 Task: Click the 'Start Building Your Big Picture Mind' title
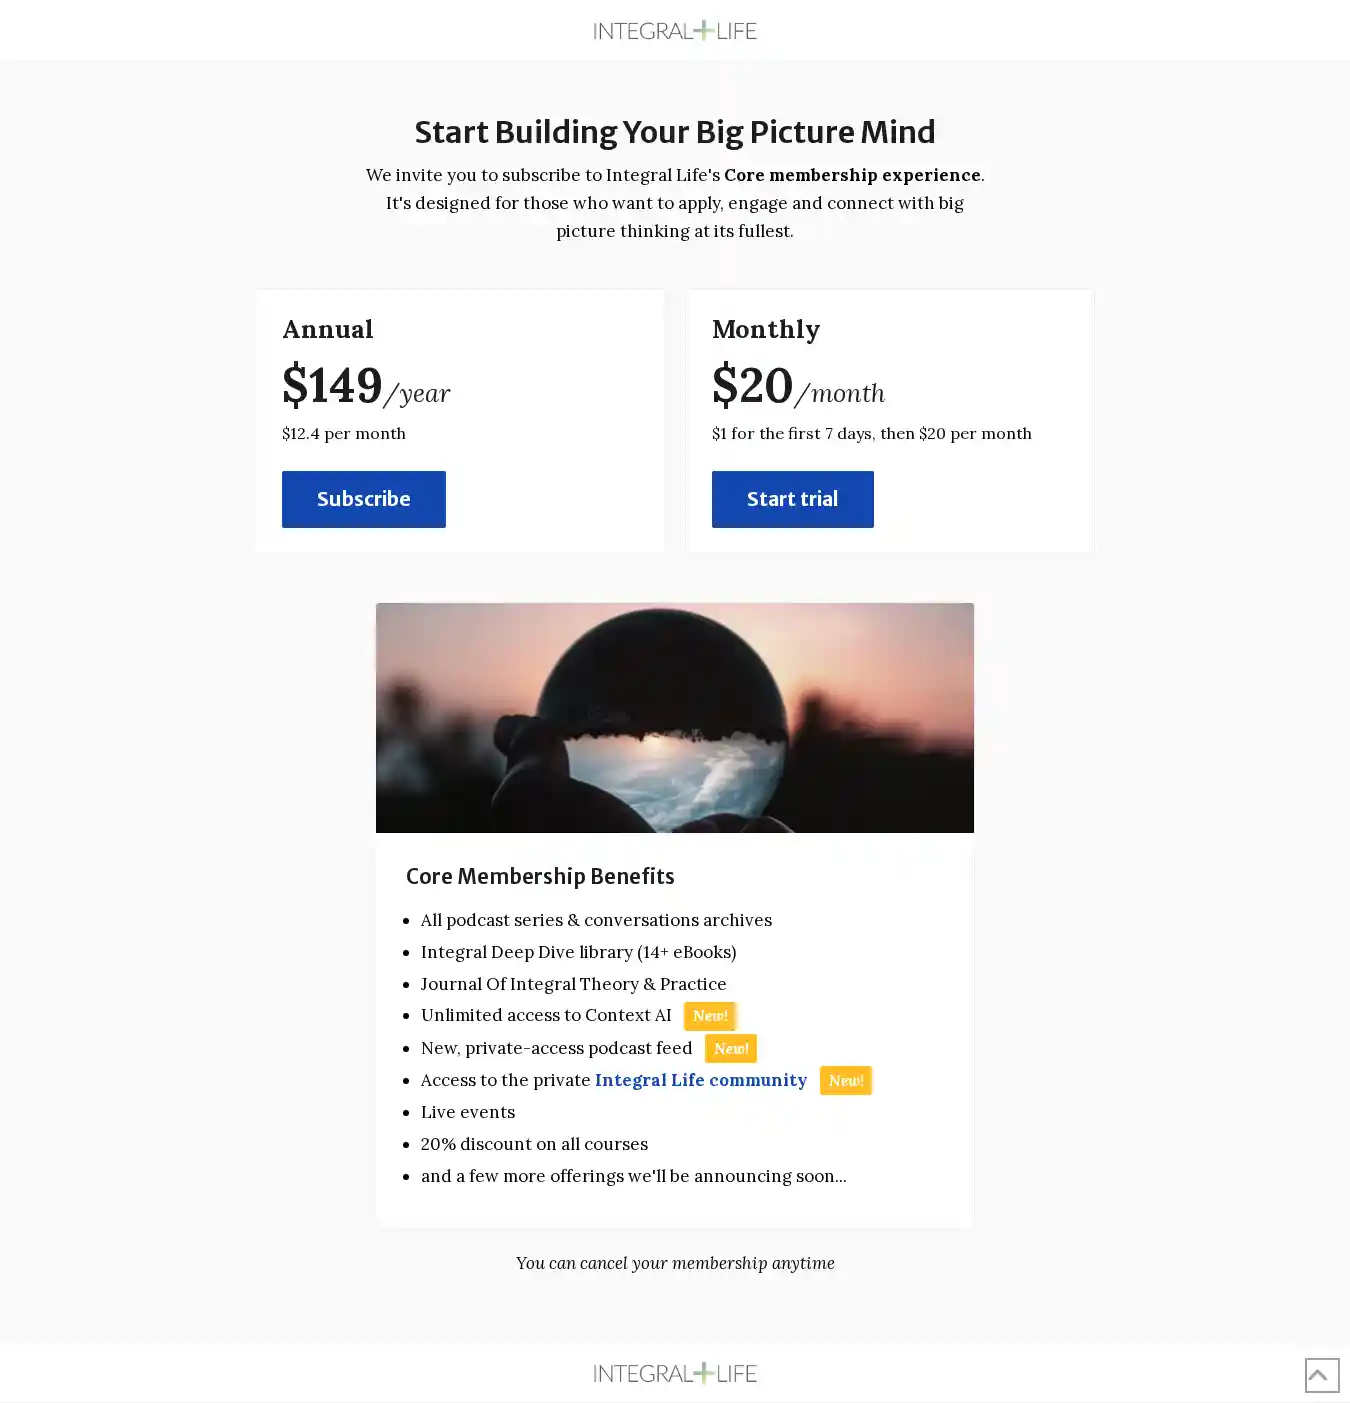coord(675,132)
